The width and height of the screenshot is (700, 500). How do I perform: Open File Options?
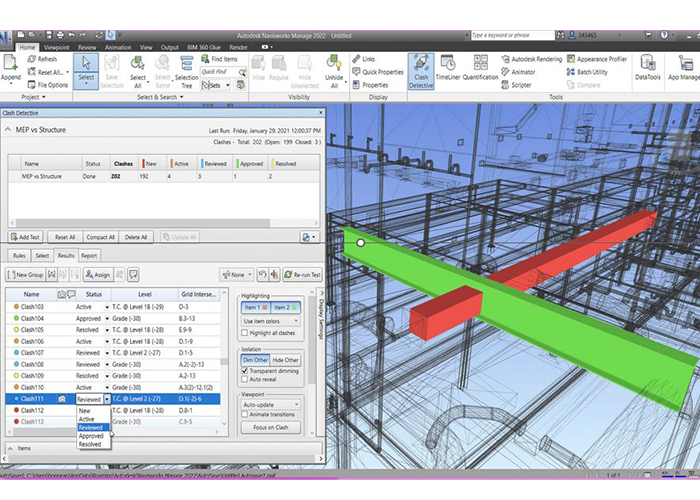[47, 85]
